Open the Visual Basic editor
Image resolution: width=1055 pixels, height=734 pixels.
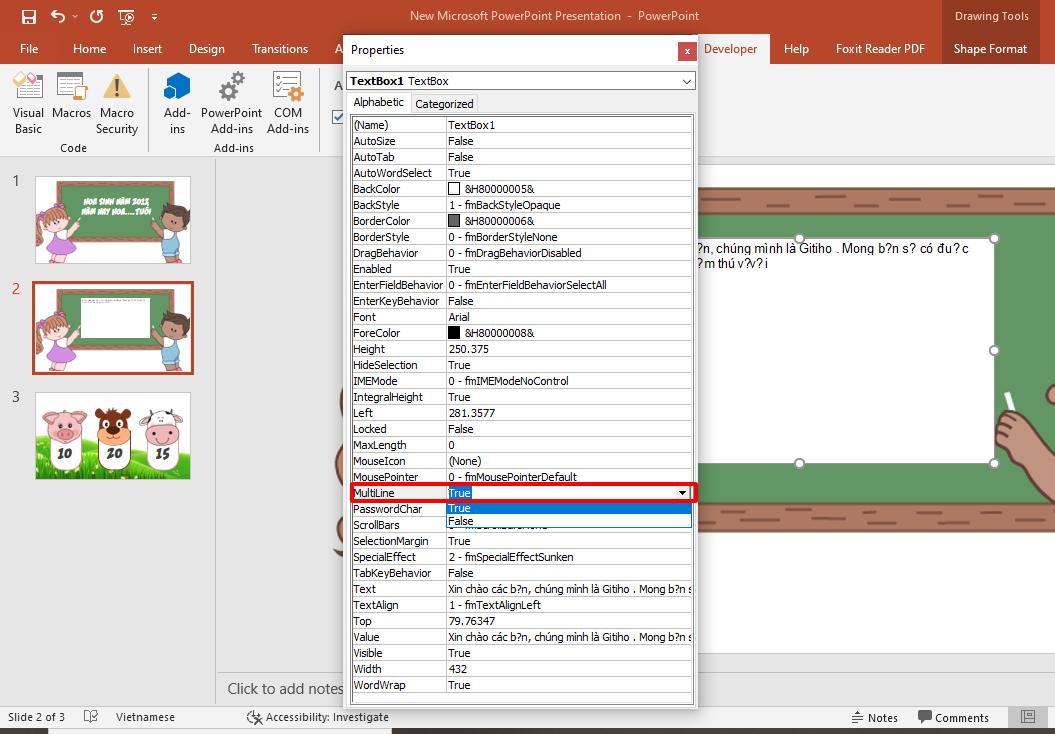pyautogui.click(x=28, y=100)
